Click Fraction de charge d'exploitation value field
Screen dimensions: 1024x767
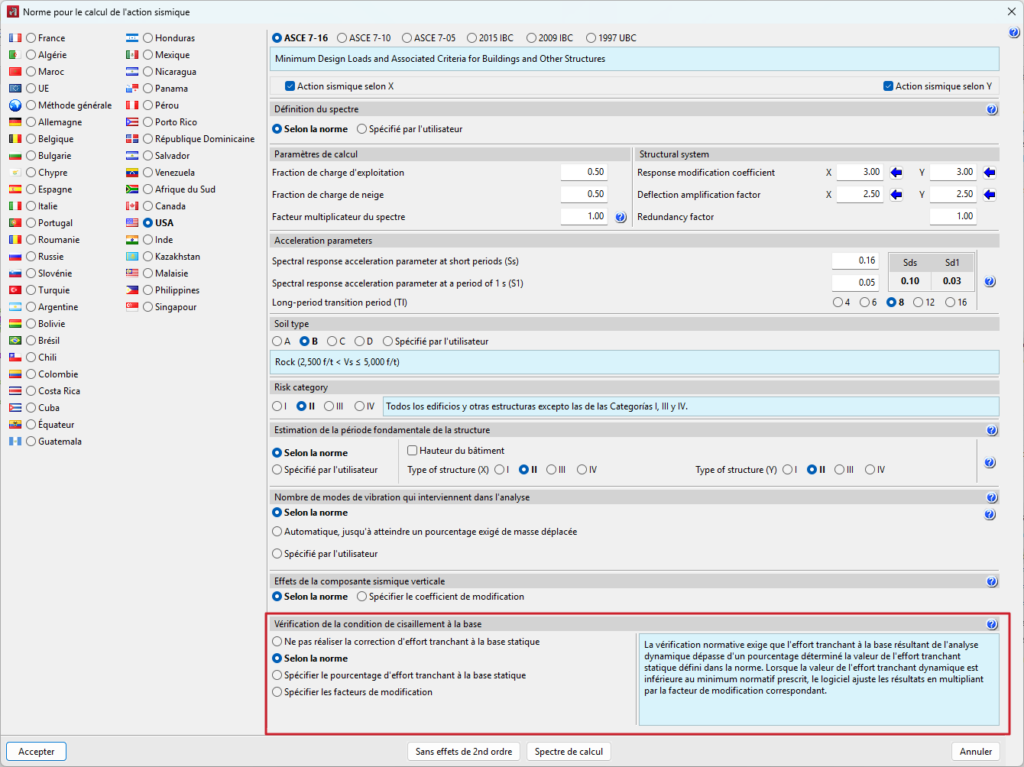[584, 172]
